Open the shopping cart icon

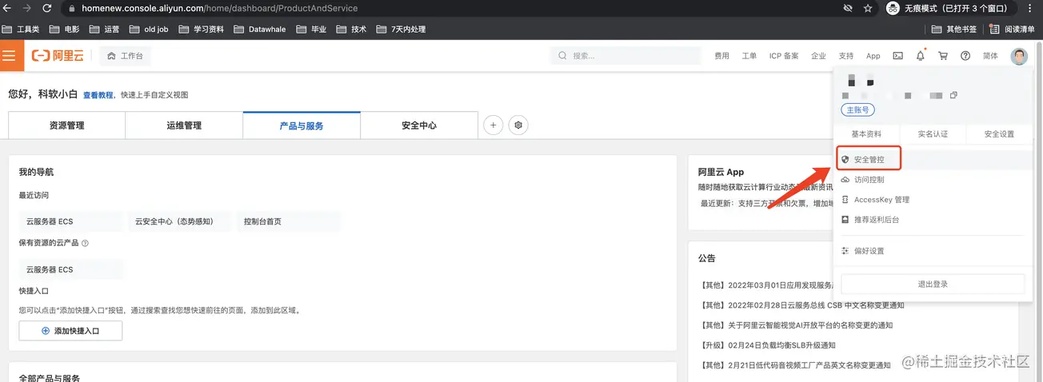(943, 56)
